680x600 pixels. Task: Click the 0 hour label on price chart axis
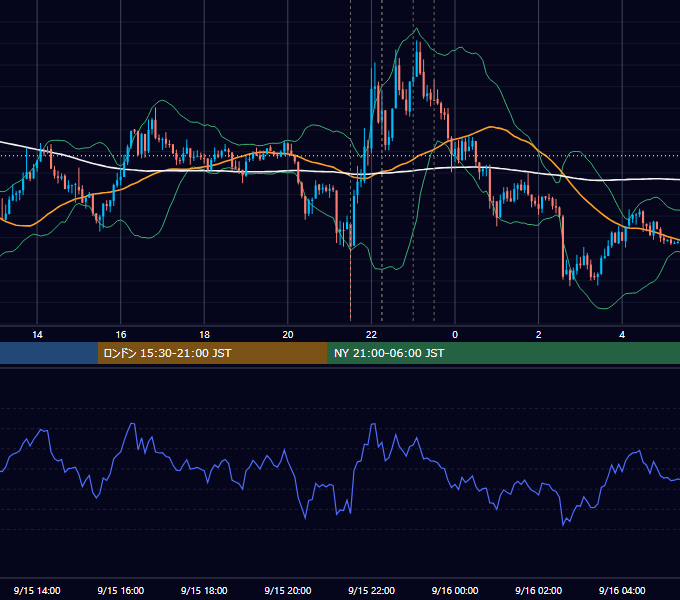(x=455, y=335)
